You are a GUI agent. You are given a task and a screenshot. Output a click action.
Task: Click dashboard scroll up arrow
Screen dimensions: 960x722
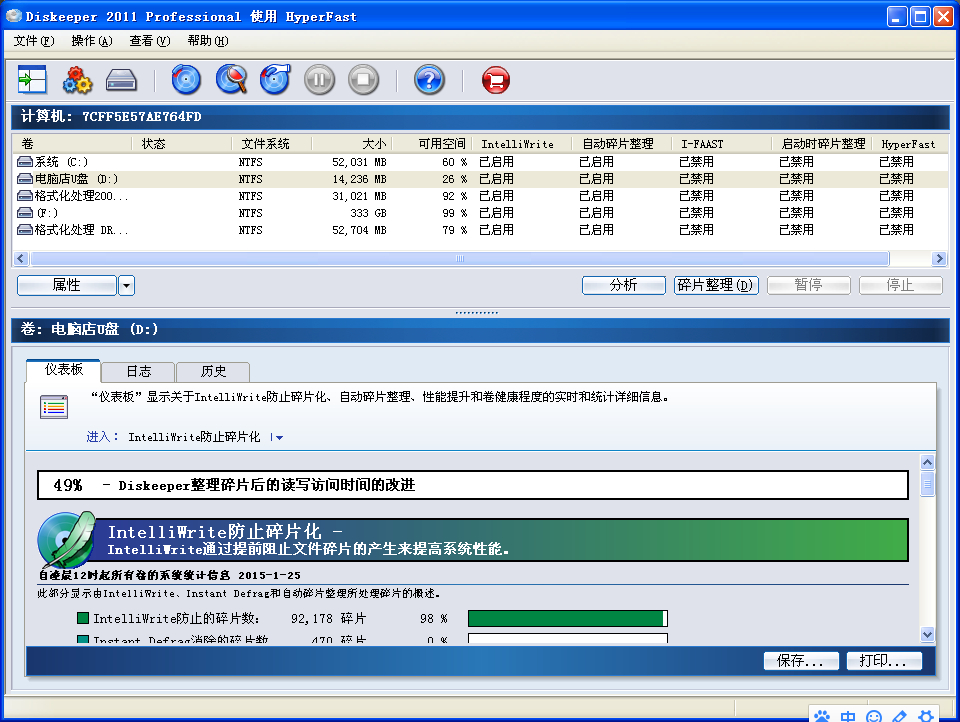point(928,462)
